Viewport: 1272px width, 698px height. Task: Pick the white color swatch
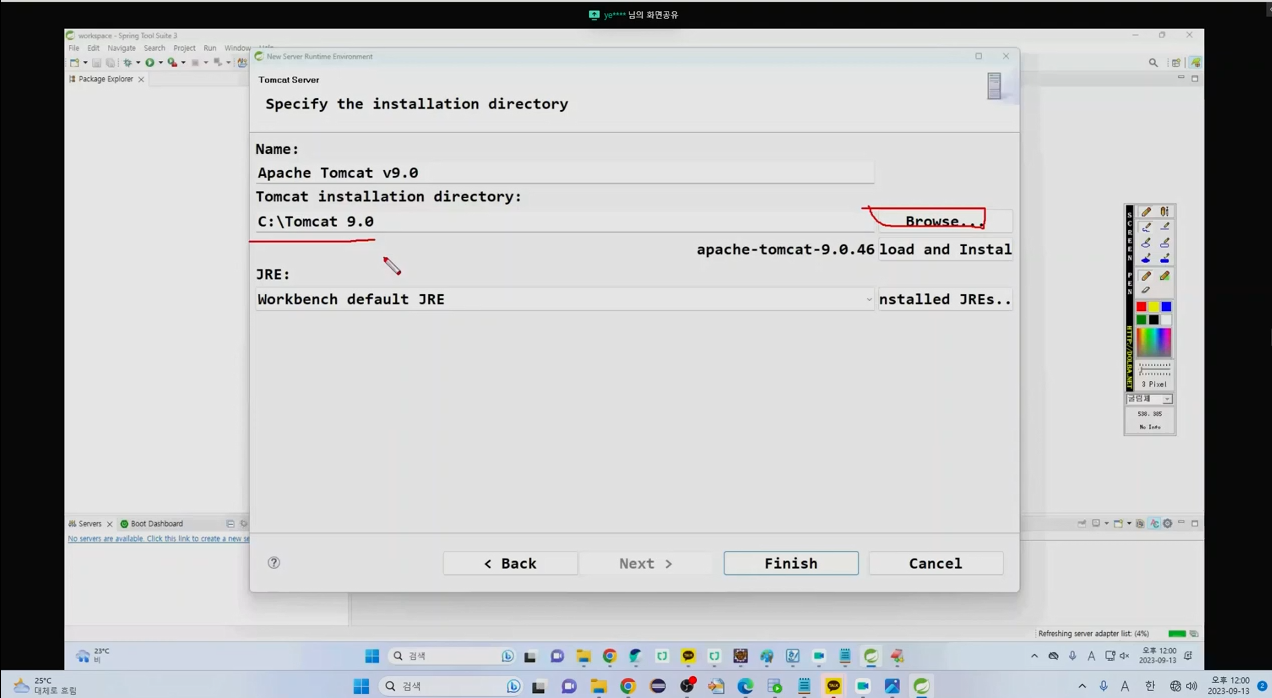1166,320
